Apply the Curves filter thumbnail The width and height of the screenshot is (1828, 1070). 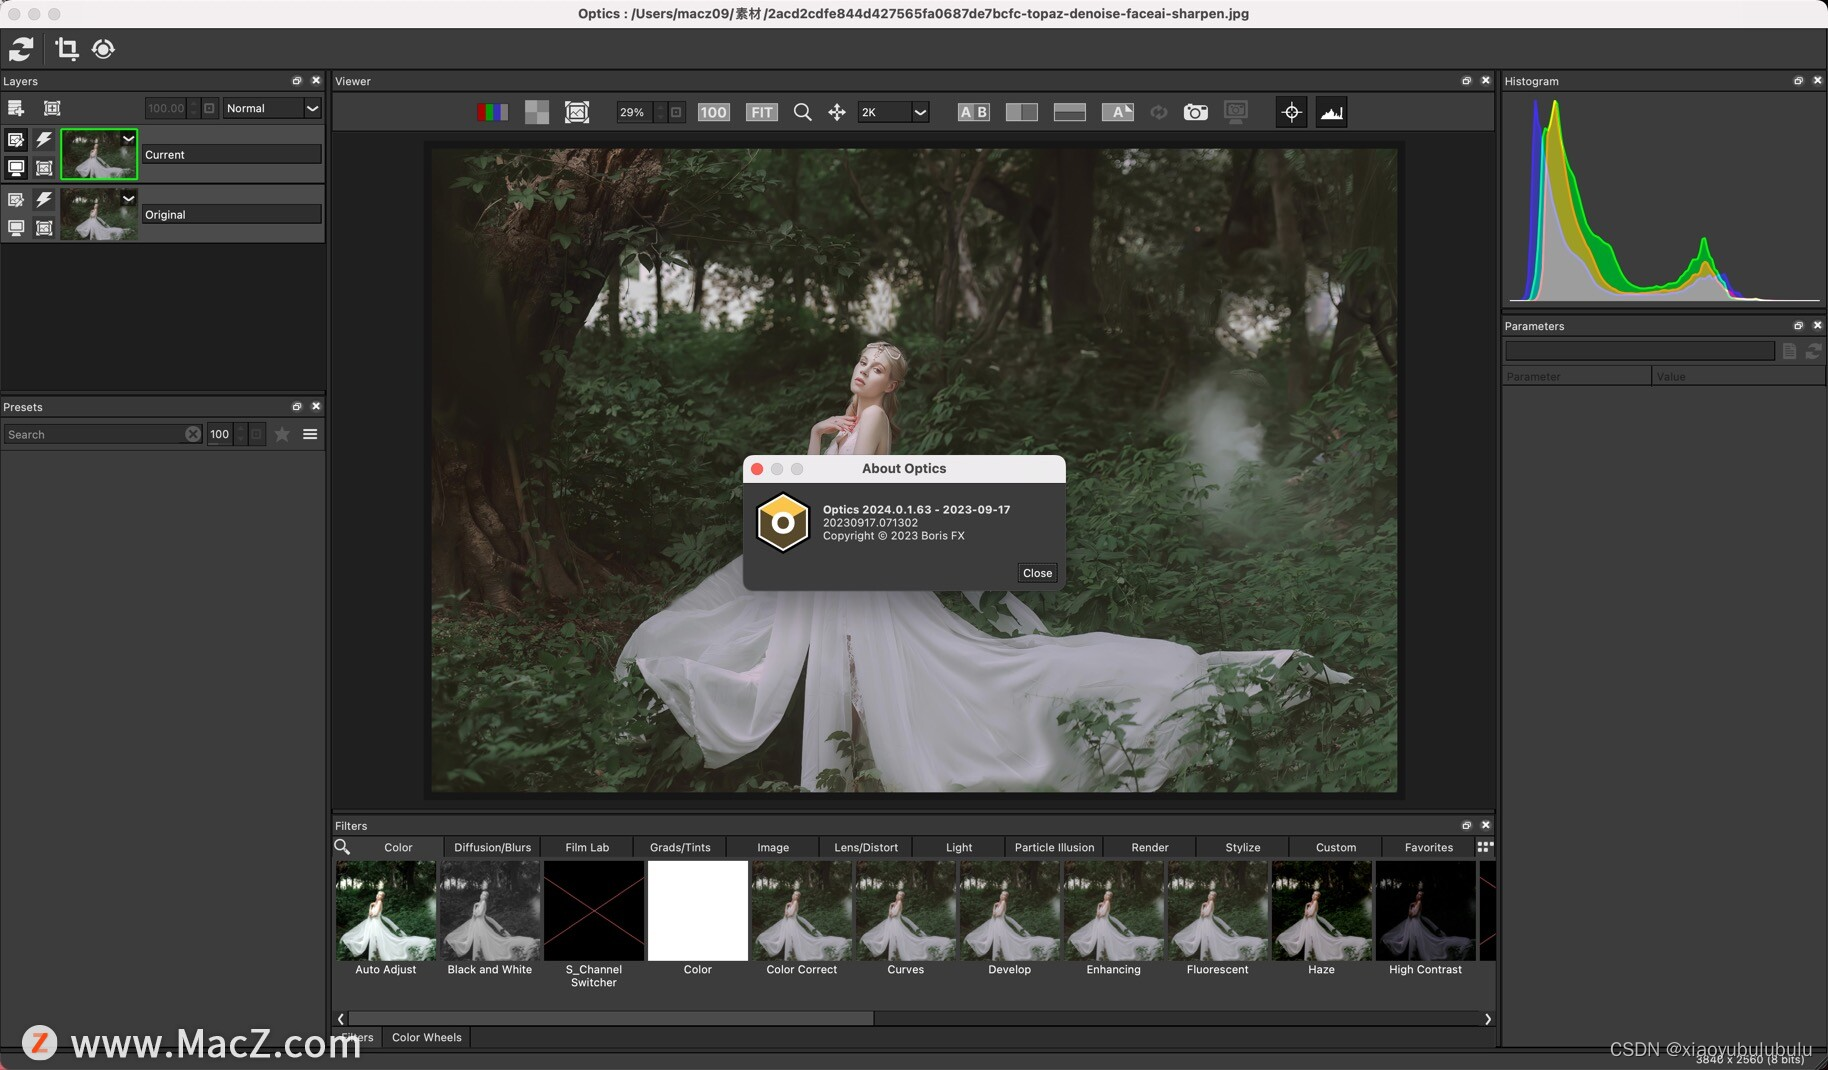[906, 911]
